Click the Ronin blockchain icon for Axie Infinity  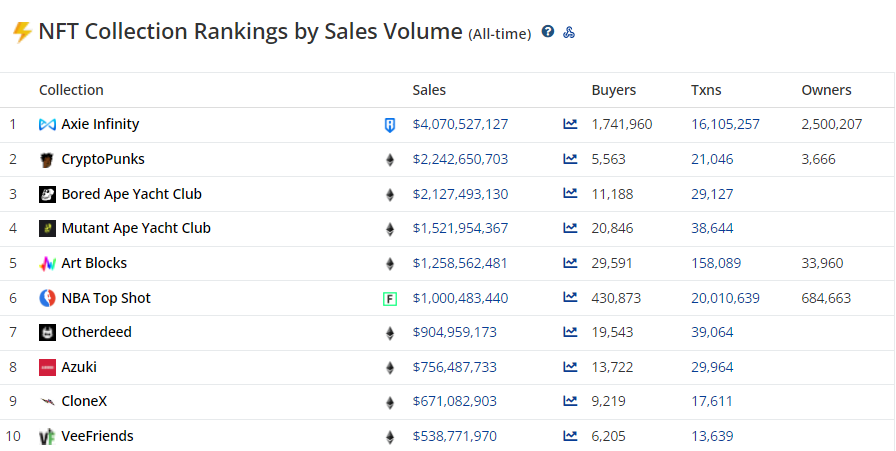click(x=390, y=125)
